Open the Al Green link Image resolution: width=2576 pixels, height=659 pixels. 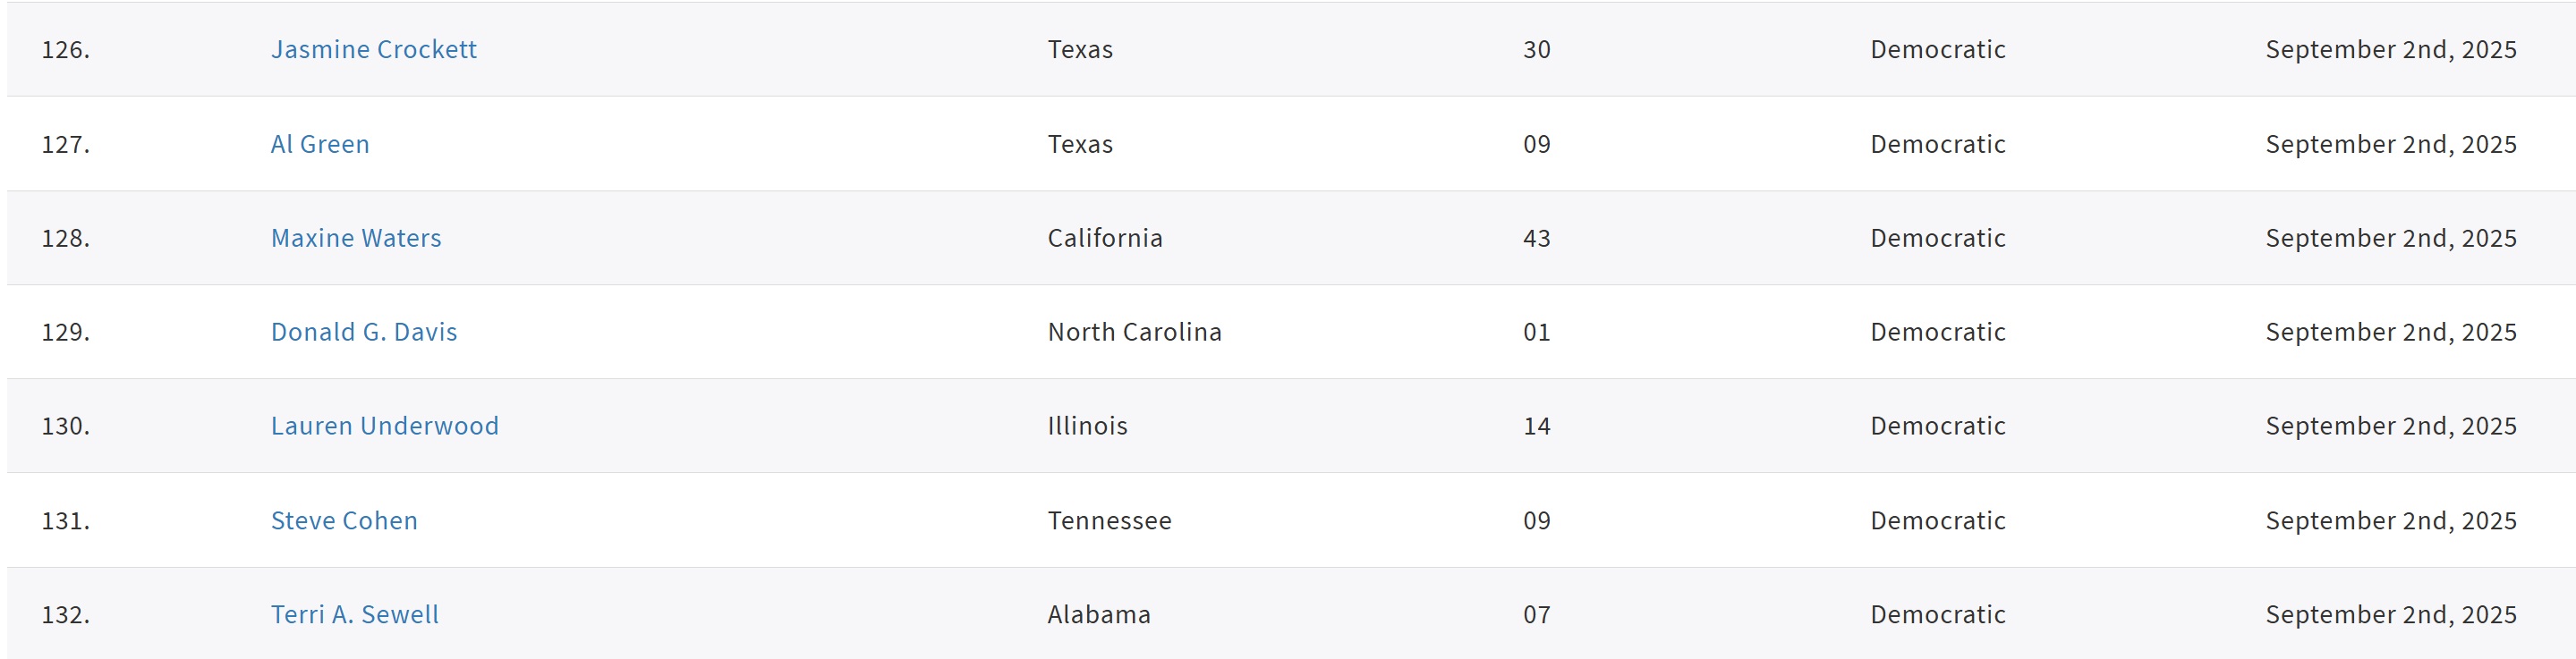[320, 144]
